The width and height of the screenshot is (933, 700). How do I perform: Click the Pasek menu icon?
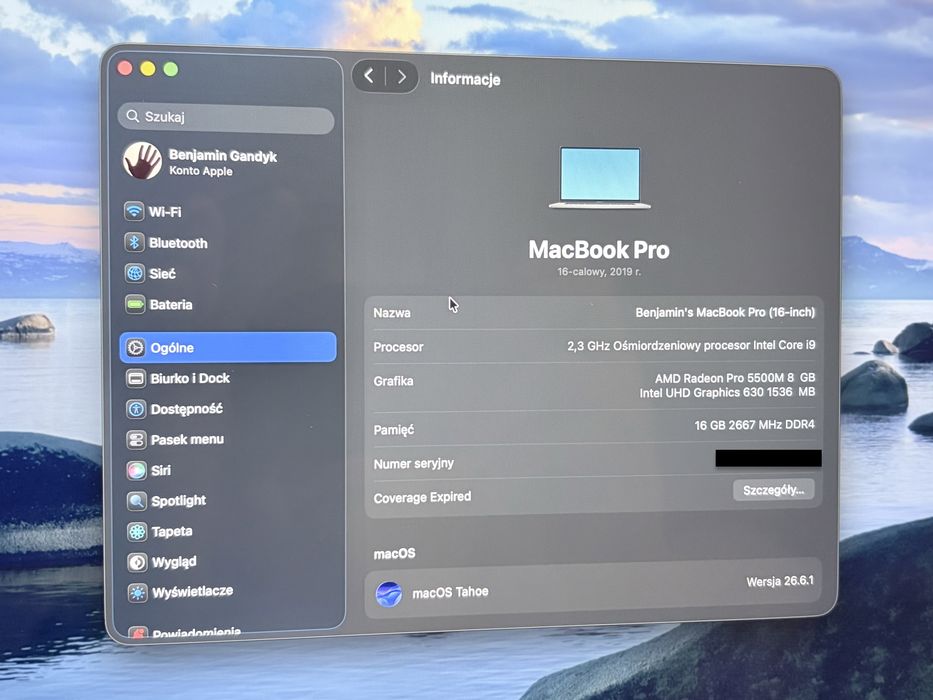(136, 440)
